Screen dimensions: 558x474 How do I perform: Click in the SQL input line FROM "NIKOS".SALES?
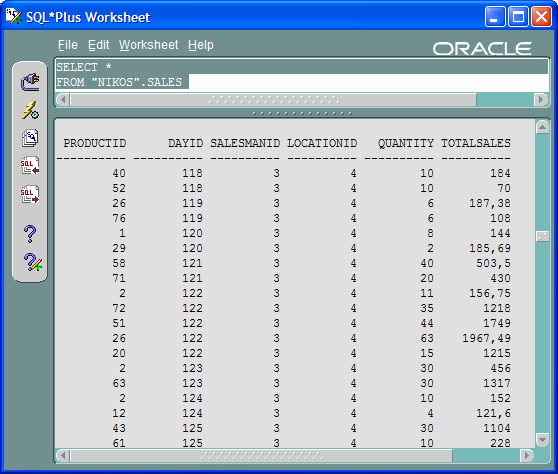(119, 82)
